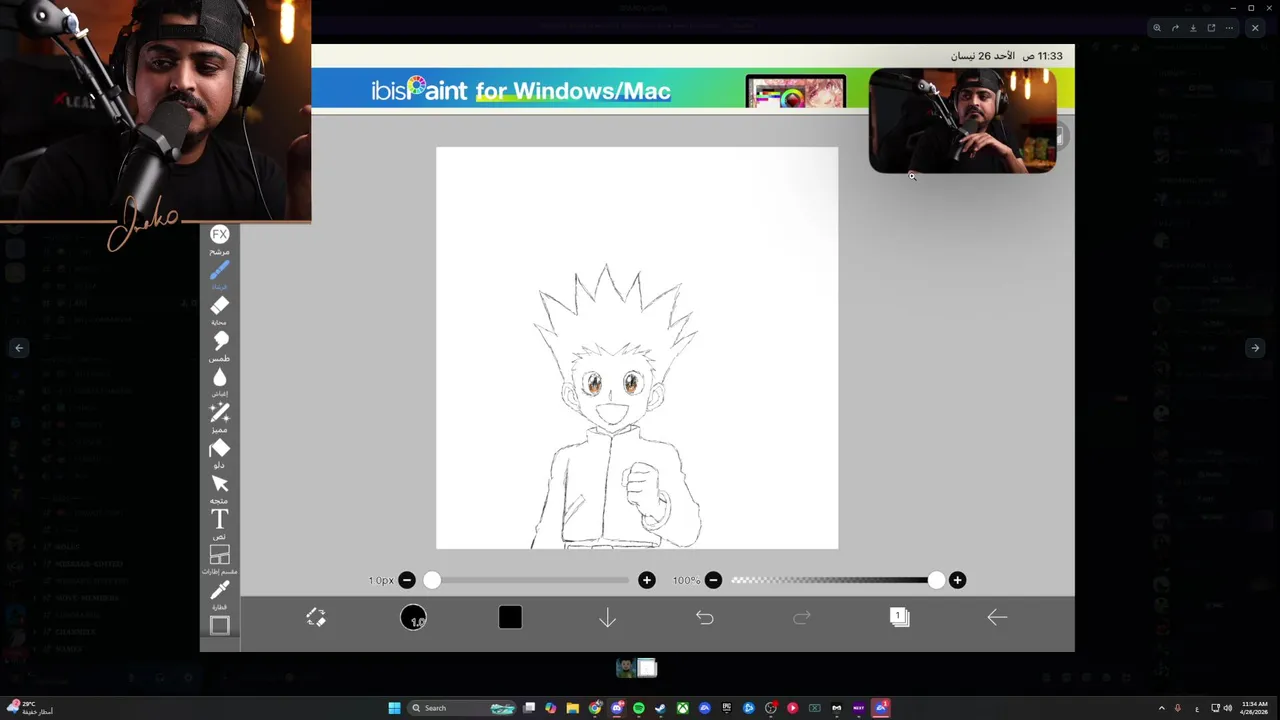Open the black color swatch
Screen dimensions: 1280x720
pos(510,618)
